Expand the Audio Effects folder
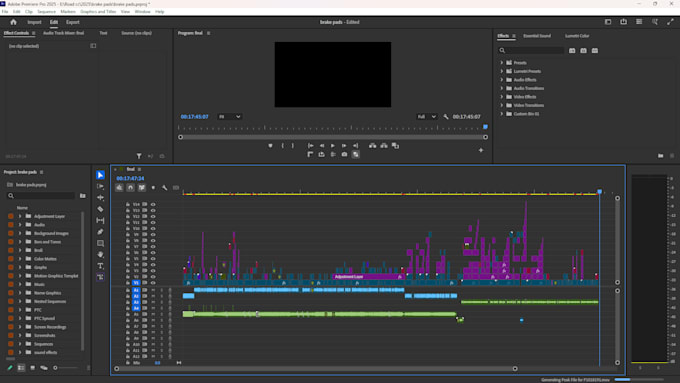Screen dimensions: 680x383 pyautogui.click(x=502, y=80)
